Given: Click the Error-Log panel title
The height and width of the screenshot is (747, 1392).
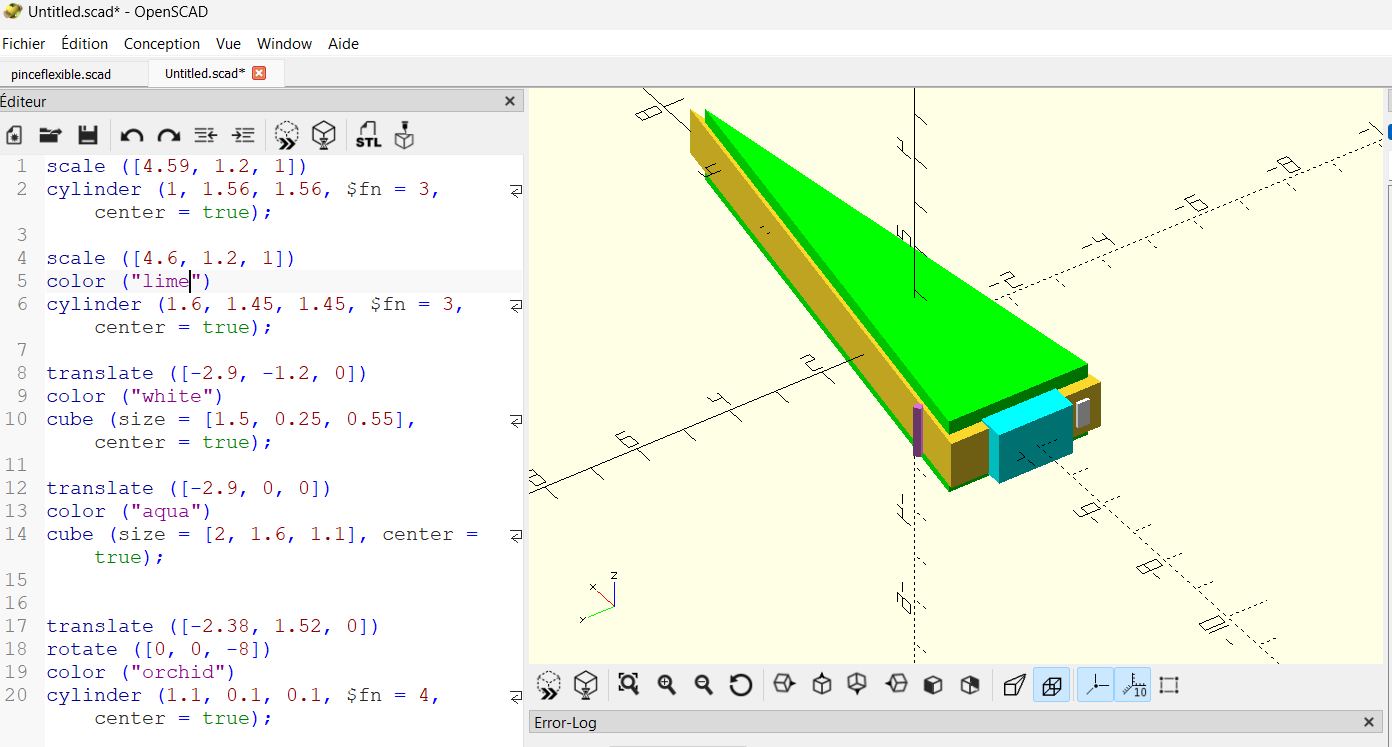Looking at the screenshot, I should coord(566,722).
